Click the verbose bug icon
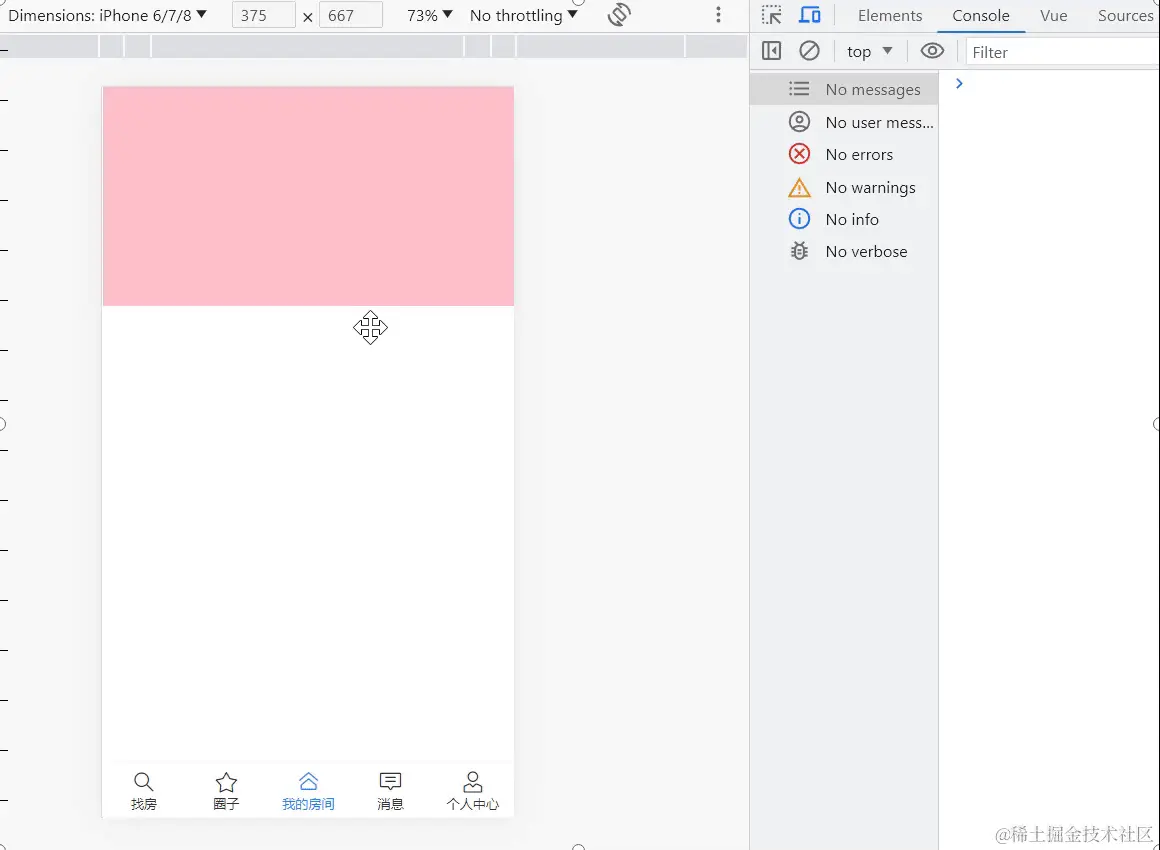The height and width of the screenshot is (850, 1160). [799, 252]
